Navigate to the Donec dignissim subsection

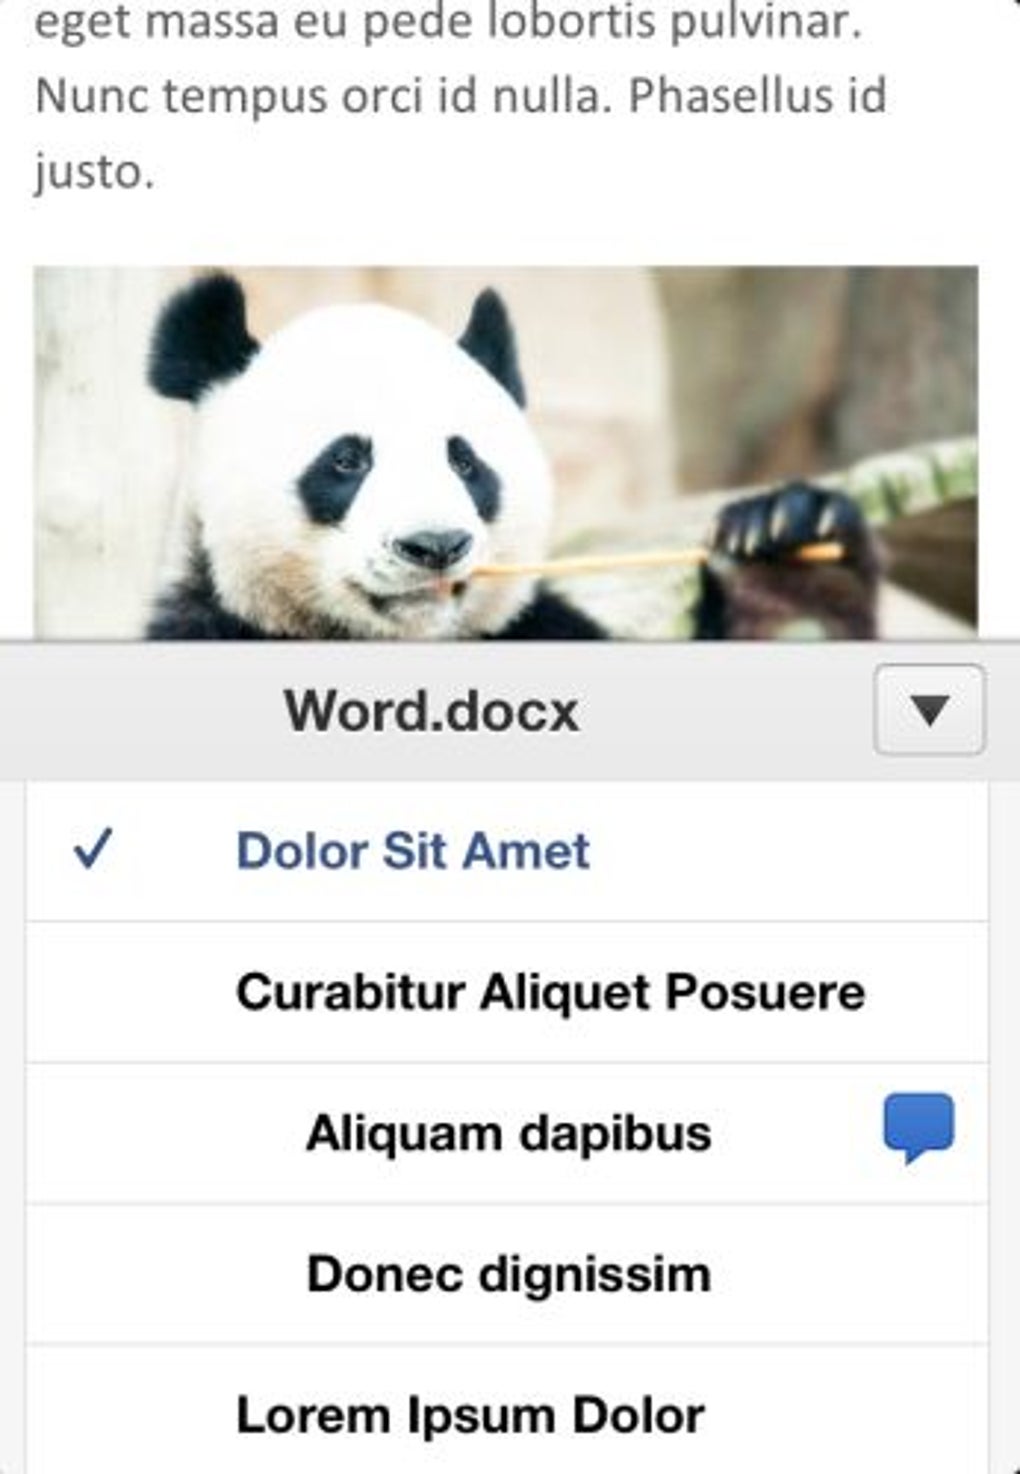(508, 1274)
